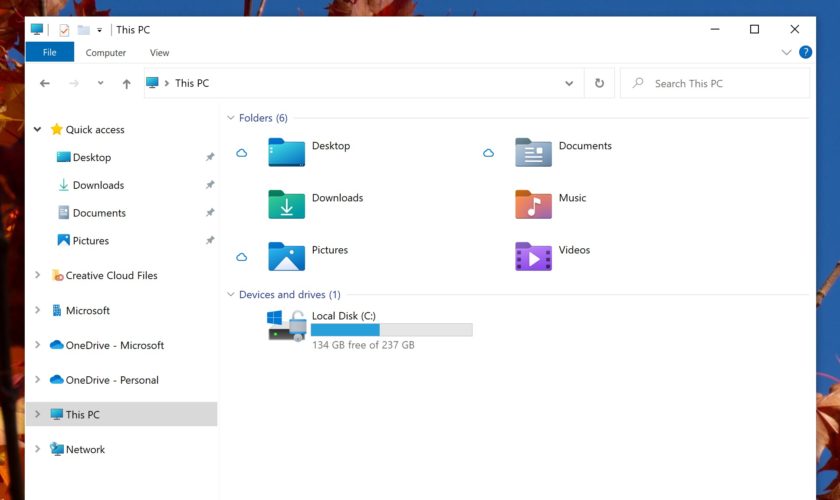The image size is (840, 500).
Task: Open the Music folder icon
Action: 533,204
